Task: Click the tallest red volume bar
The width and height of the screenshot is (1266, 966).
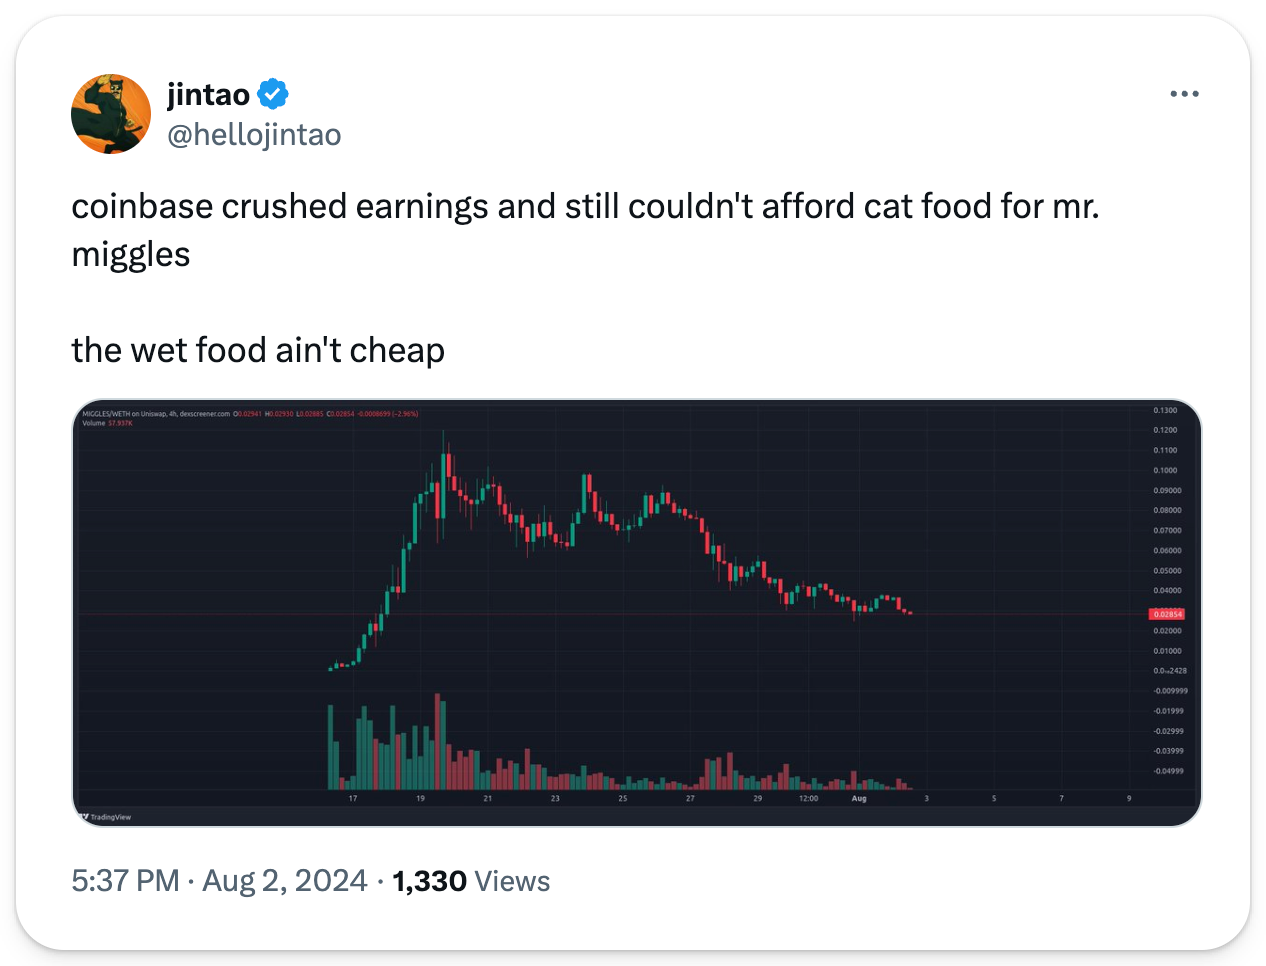Action: (x=438, y=740)
